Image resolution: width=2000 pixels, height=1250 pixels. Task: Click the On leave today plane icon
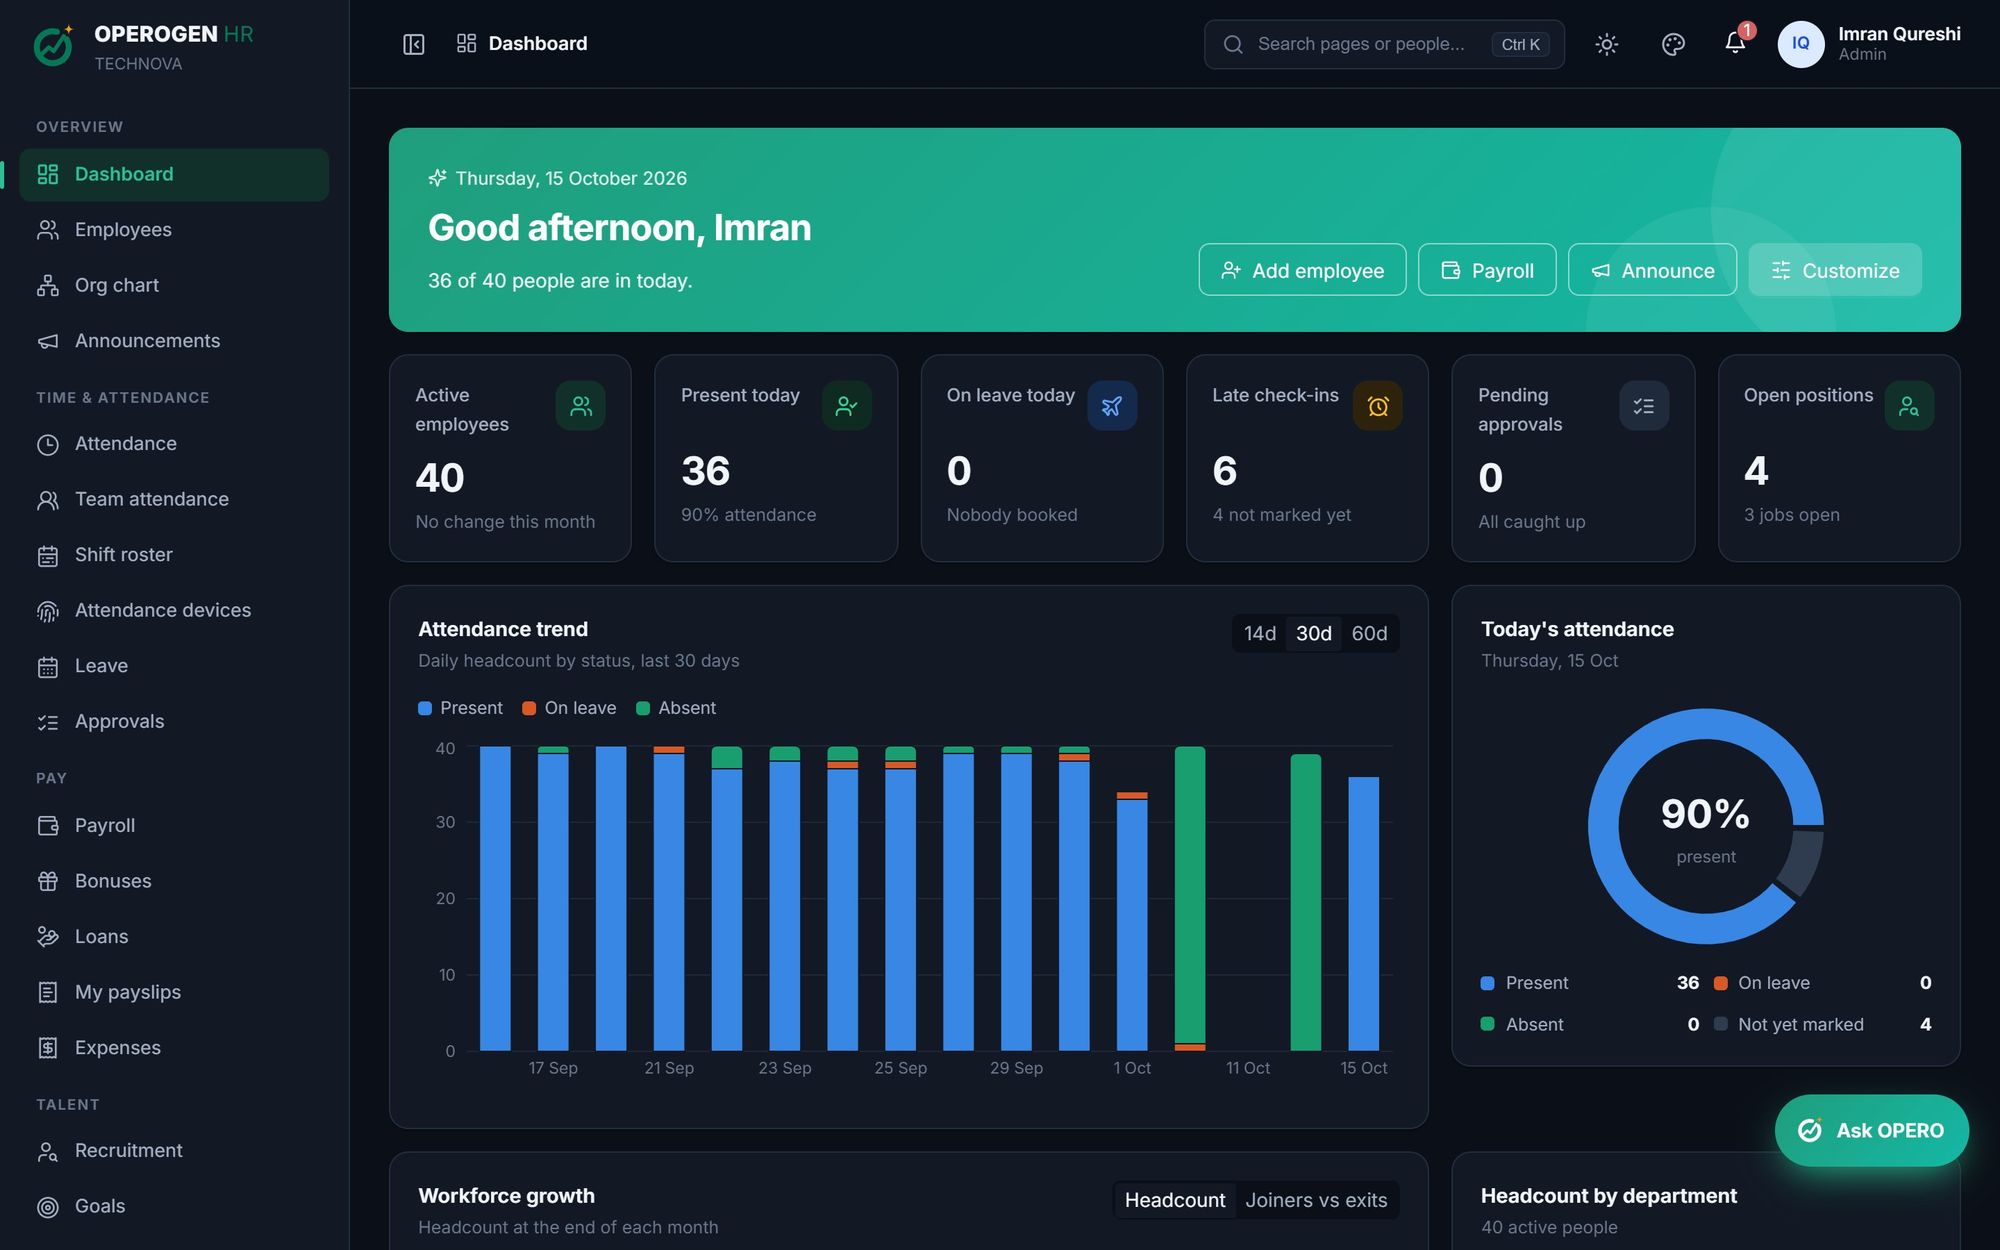[1112, 406]
